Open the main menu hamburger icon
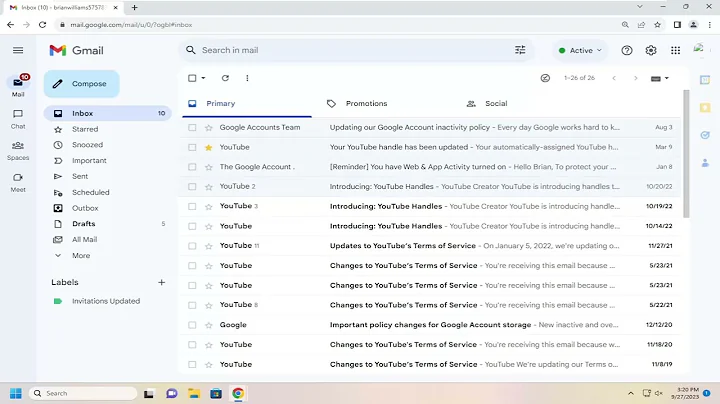 18,50
